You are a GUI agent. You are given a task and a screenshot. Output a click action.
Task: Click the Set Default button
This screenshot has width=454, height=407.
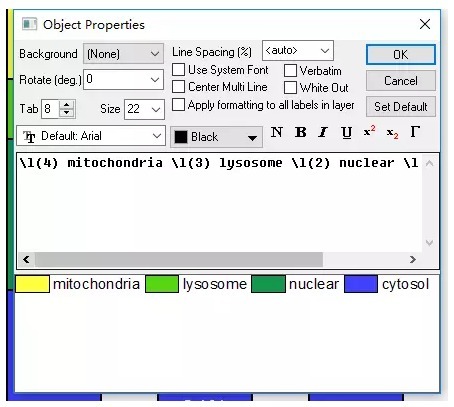(x=401, y=107)
